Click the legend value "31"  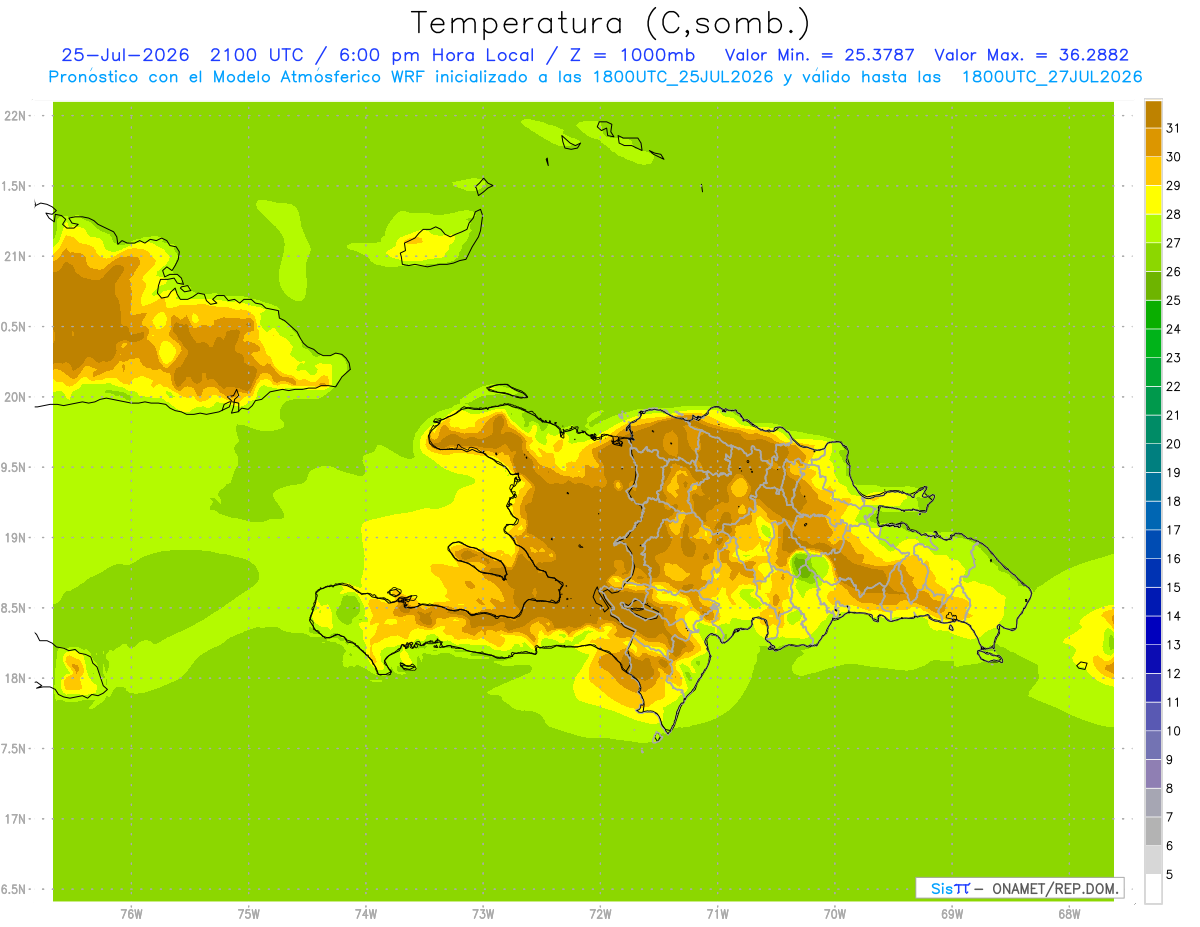pyautogui.click(x=1173, y=128)
